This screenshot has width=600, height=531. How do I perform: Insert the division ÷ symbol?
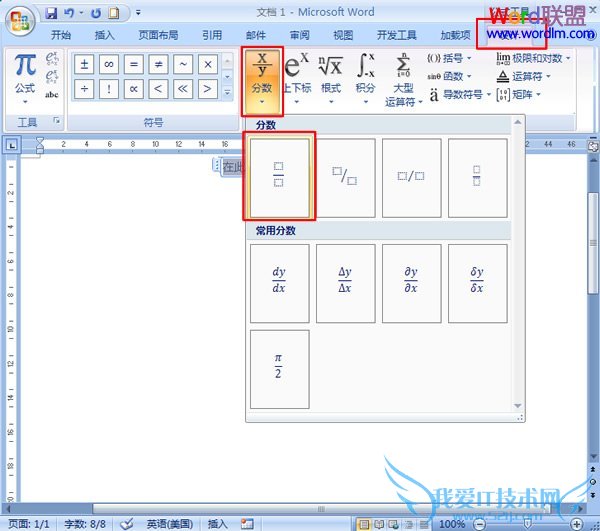click(x=84, y=89)
